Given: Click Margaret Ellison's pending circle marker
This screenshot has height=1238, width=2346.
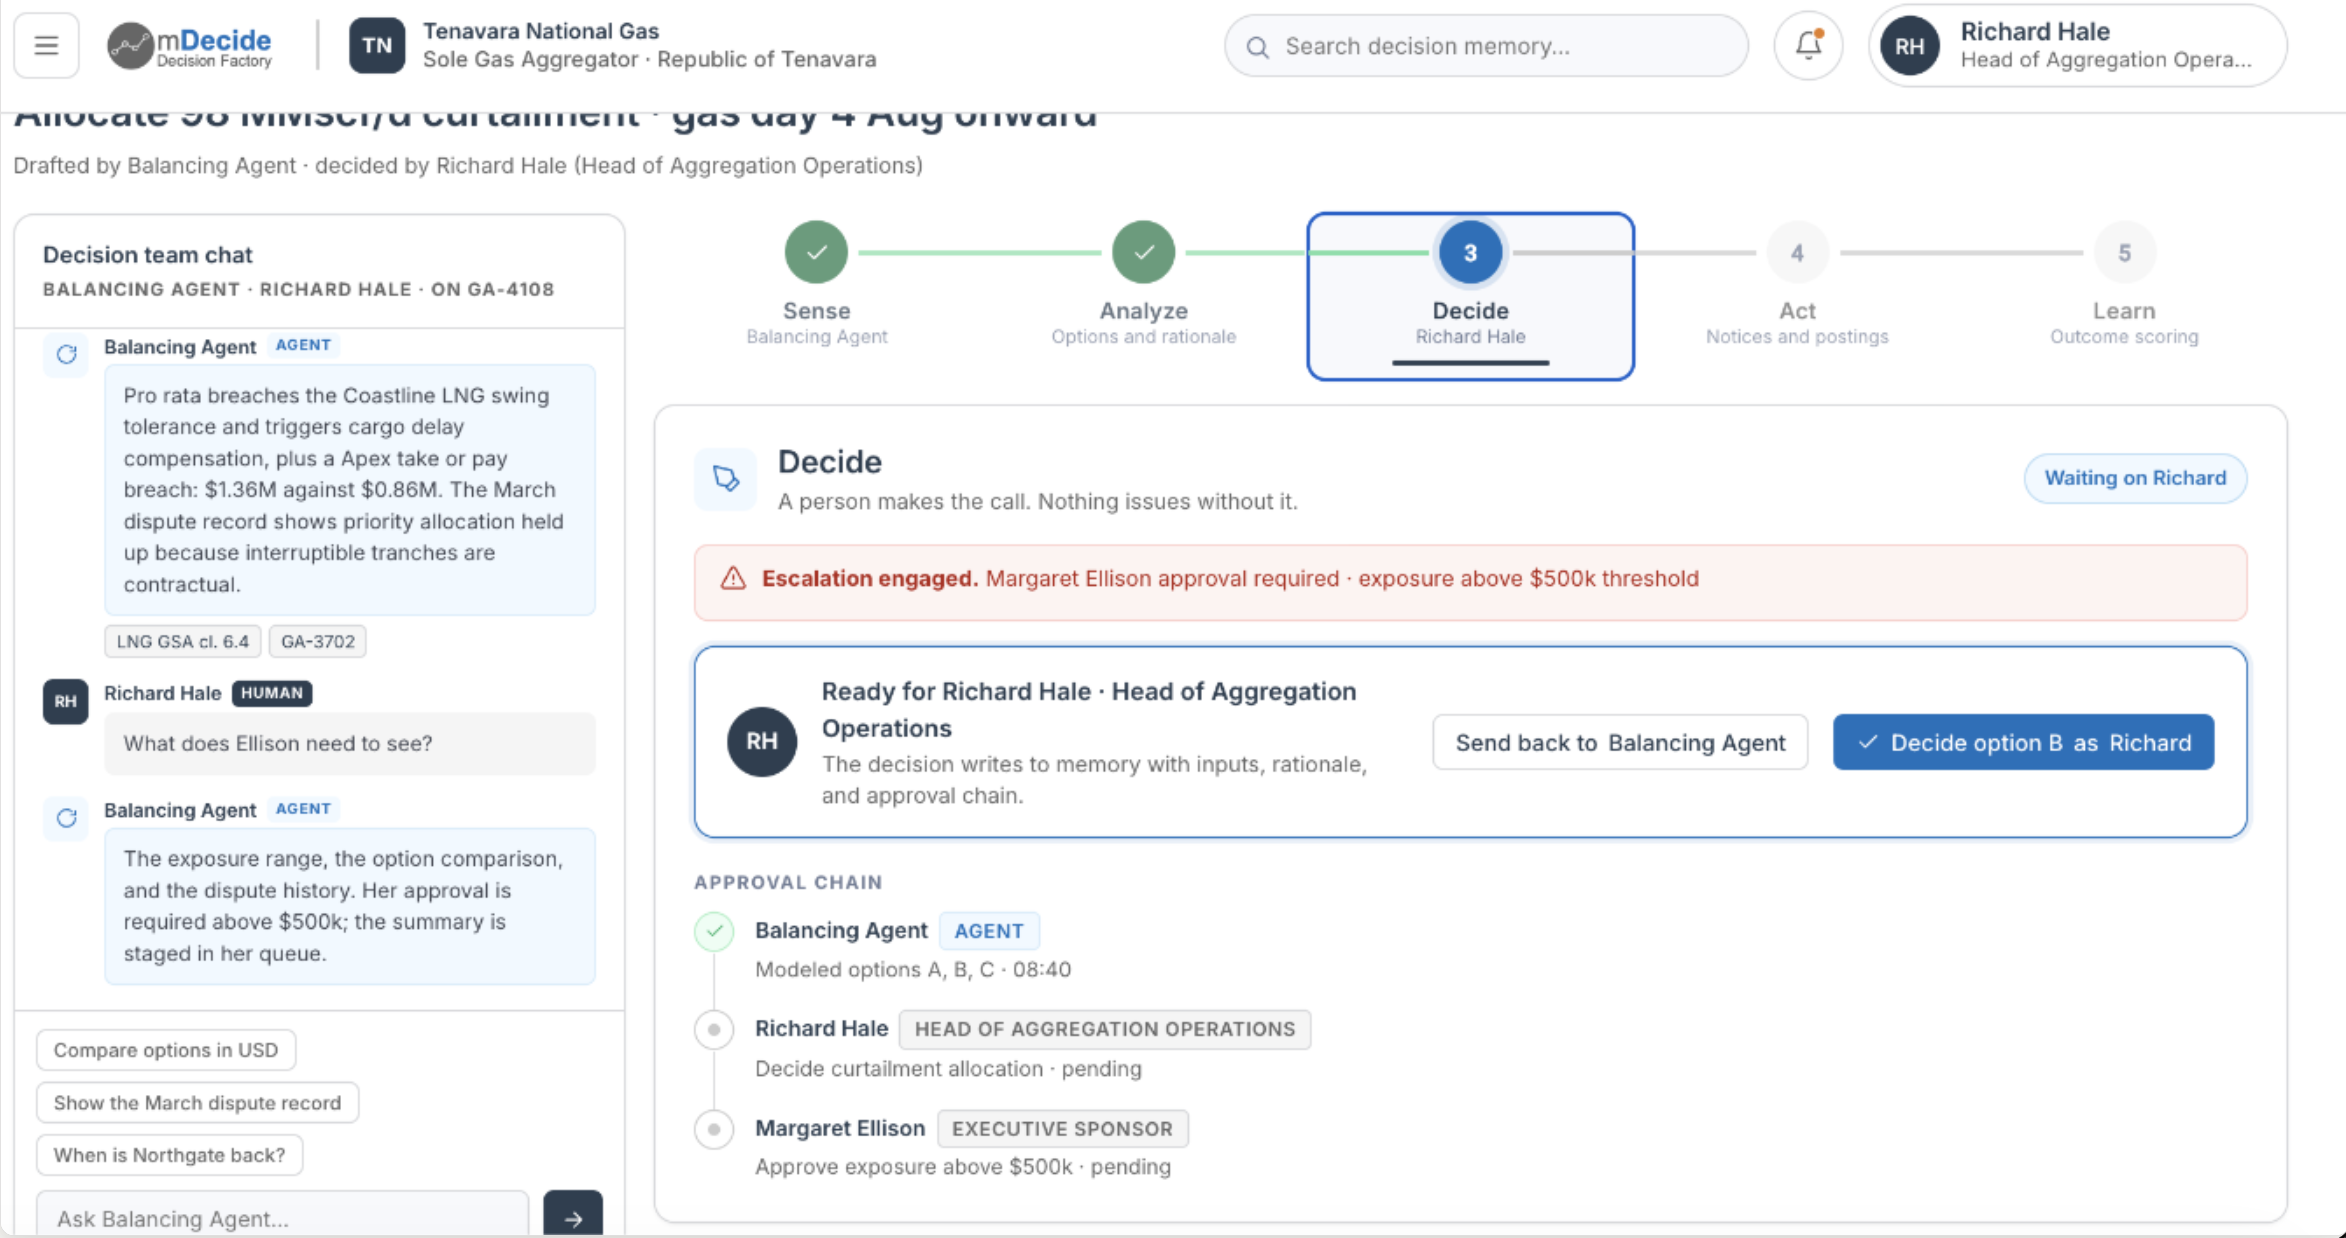Looking at the screenshot, I should [x=714, y=1129].
